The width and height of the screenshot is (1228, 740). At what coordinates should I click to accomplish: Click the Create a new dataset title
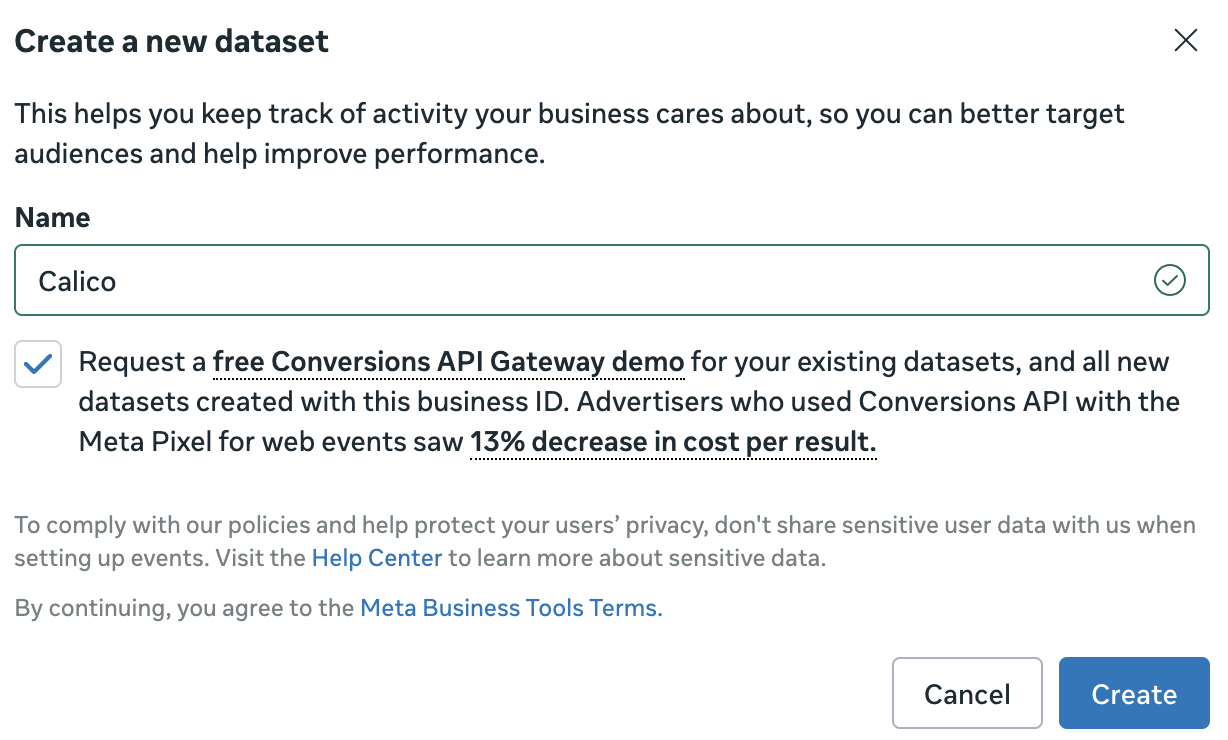point(171,41)
